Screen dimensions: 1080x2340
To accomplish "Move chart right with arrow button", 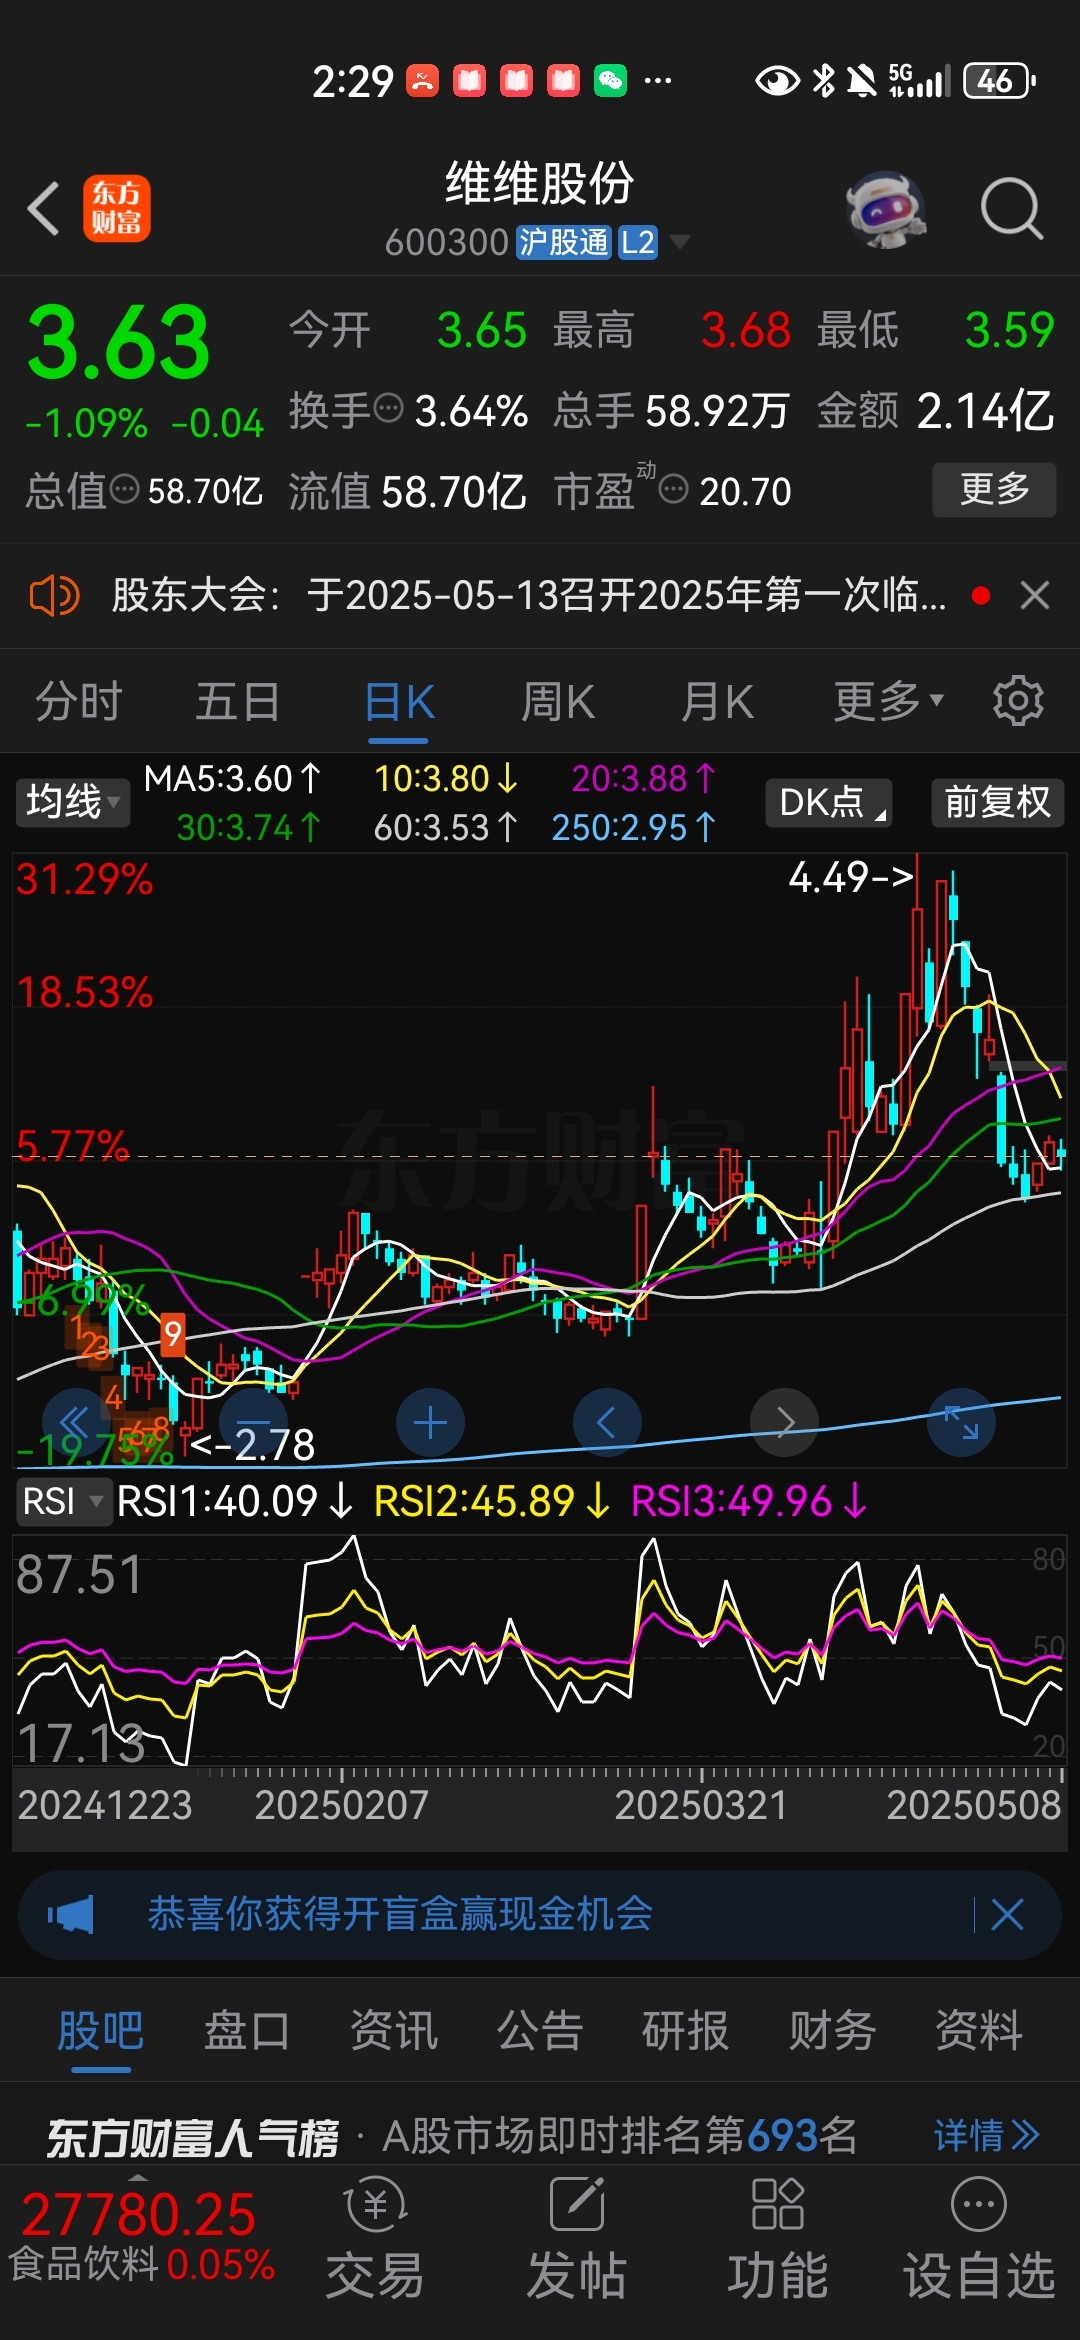I will tap(785, 1422).
